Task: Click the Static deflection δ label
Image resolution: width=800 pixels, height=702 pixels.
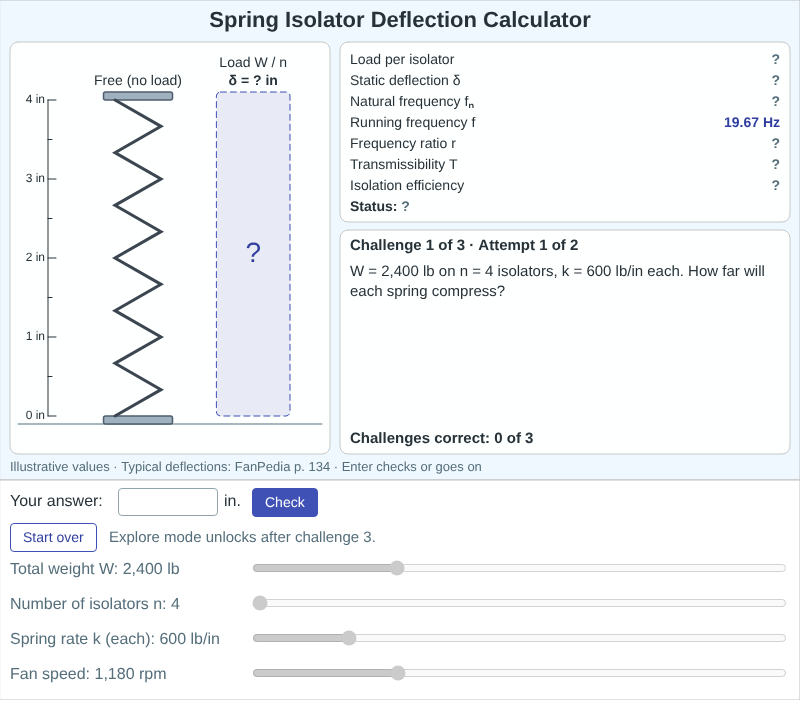Action: coord(405,81)
